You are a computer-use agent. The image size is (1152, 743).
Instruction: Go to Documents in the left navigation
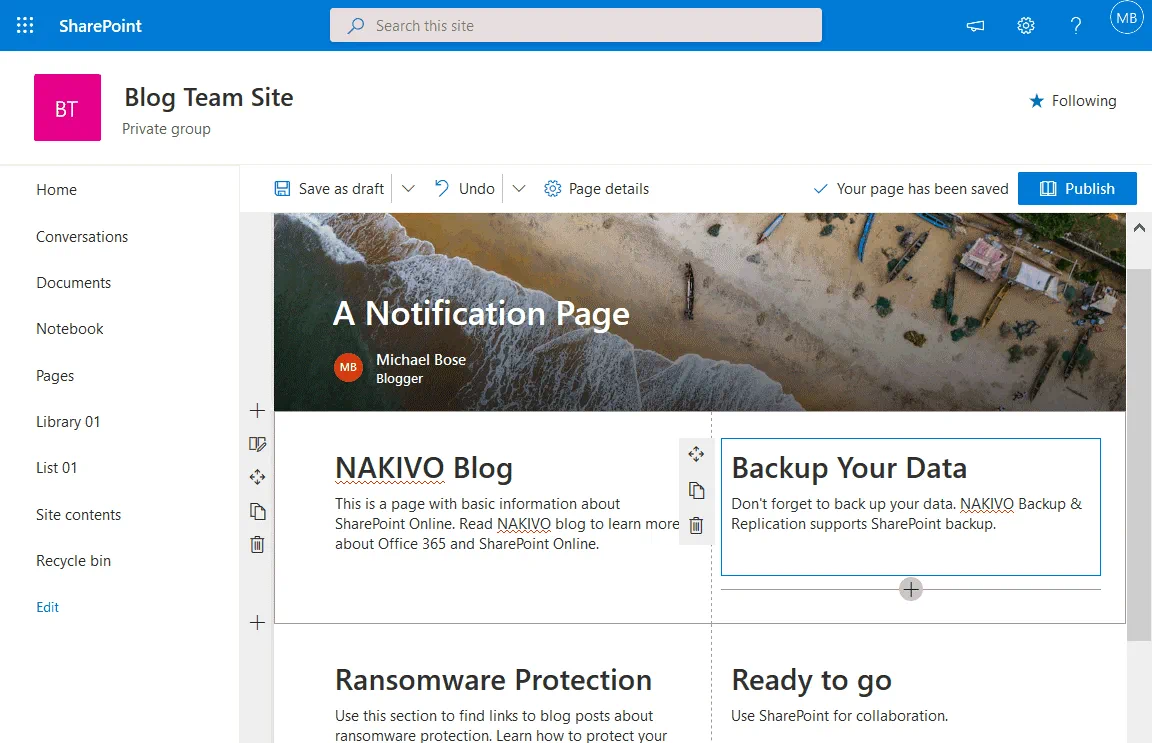(73, 283)
